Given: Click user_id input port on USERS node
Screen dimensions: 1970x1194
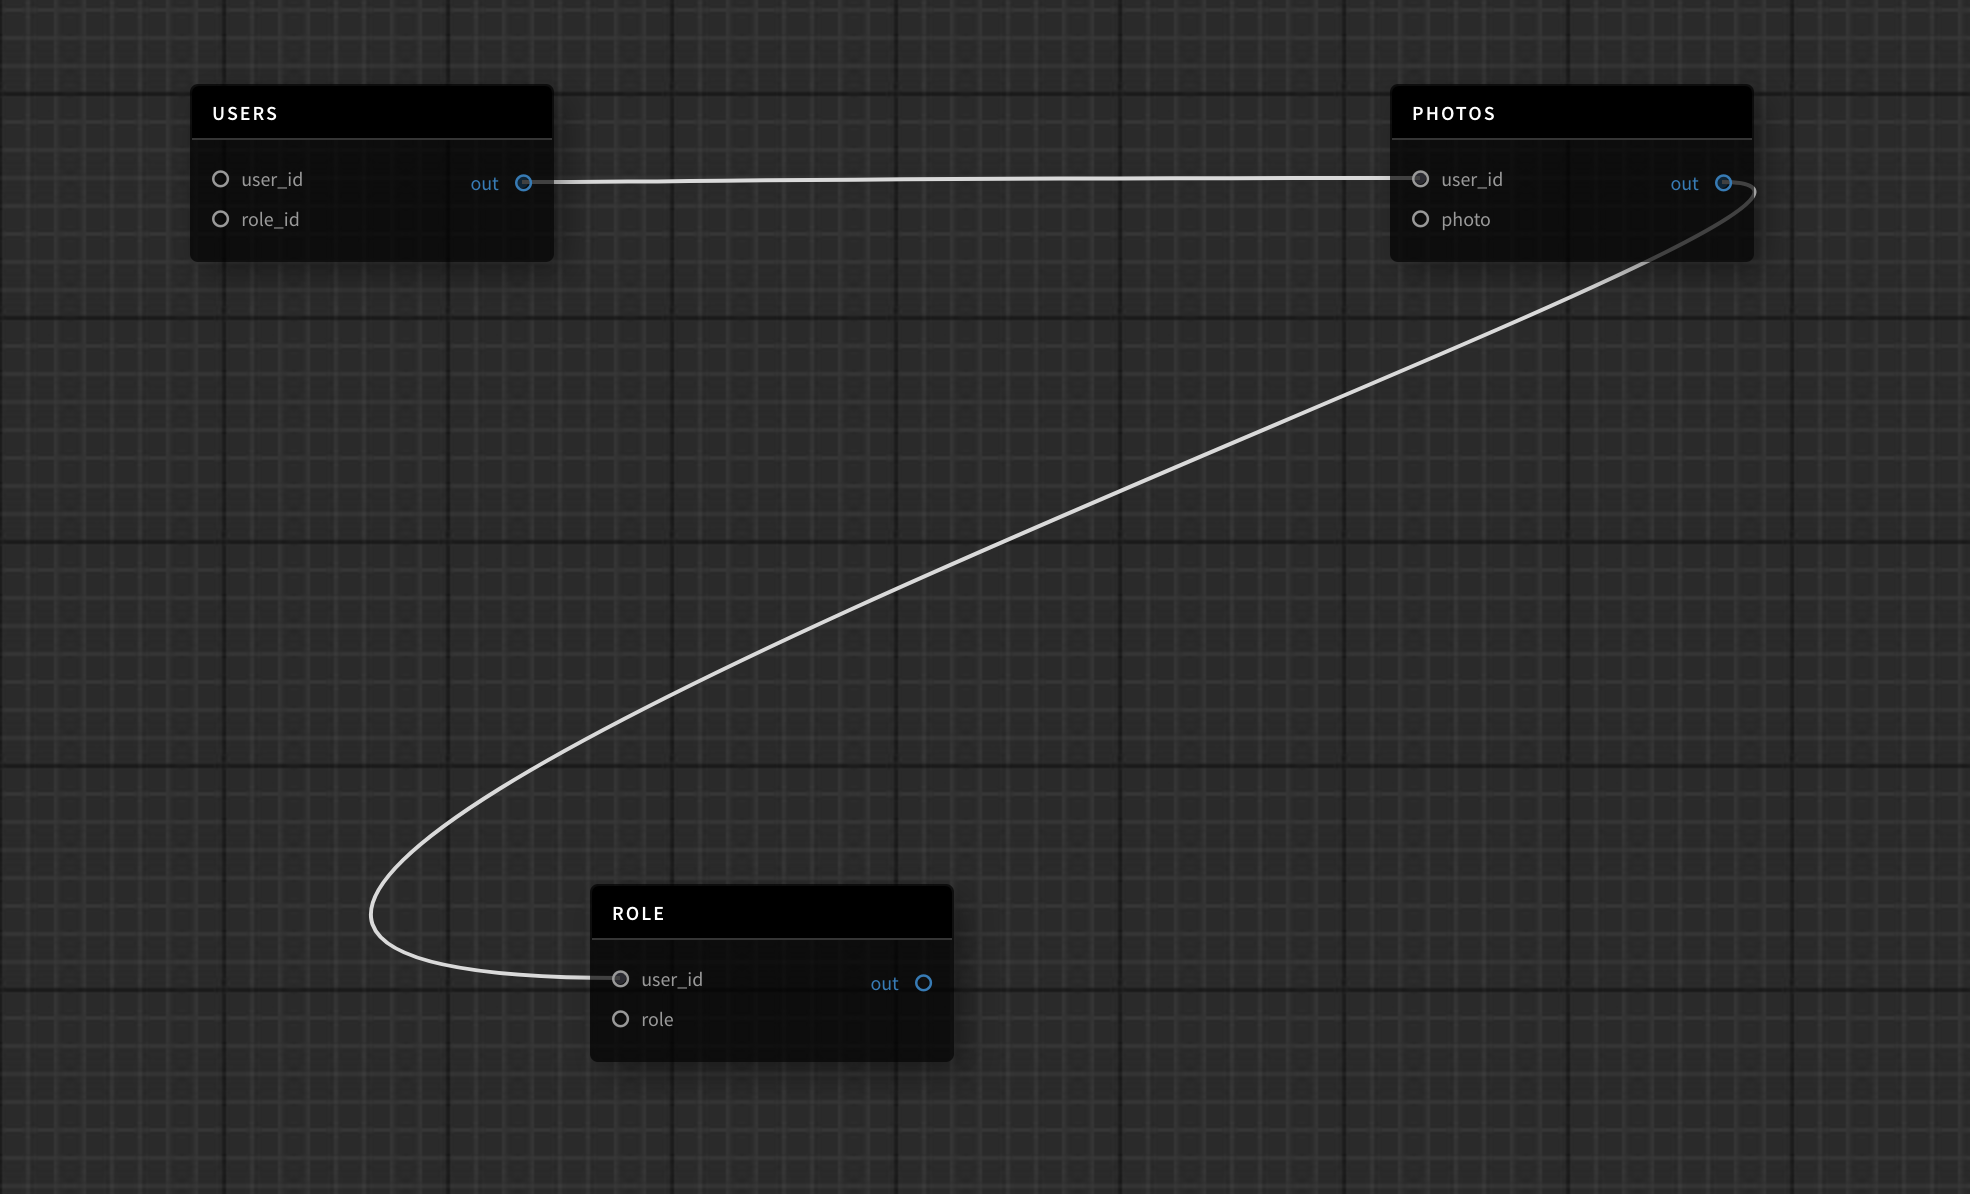Looking at the screenshot, I should tap(221, 179).
